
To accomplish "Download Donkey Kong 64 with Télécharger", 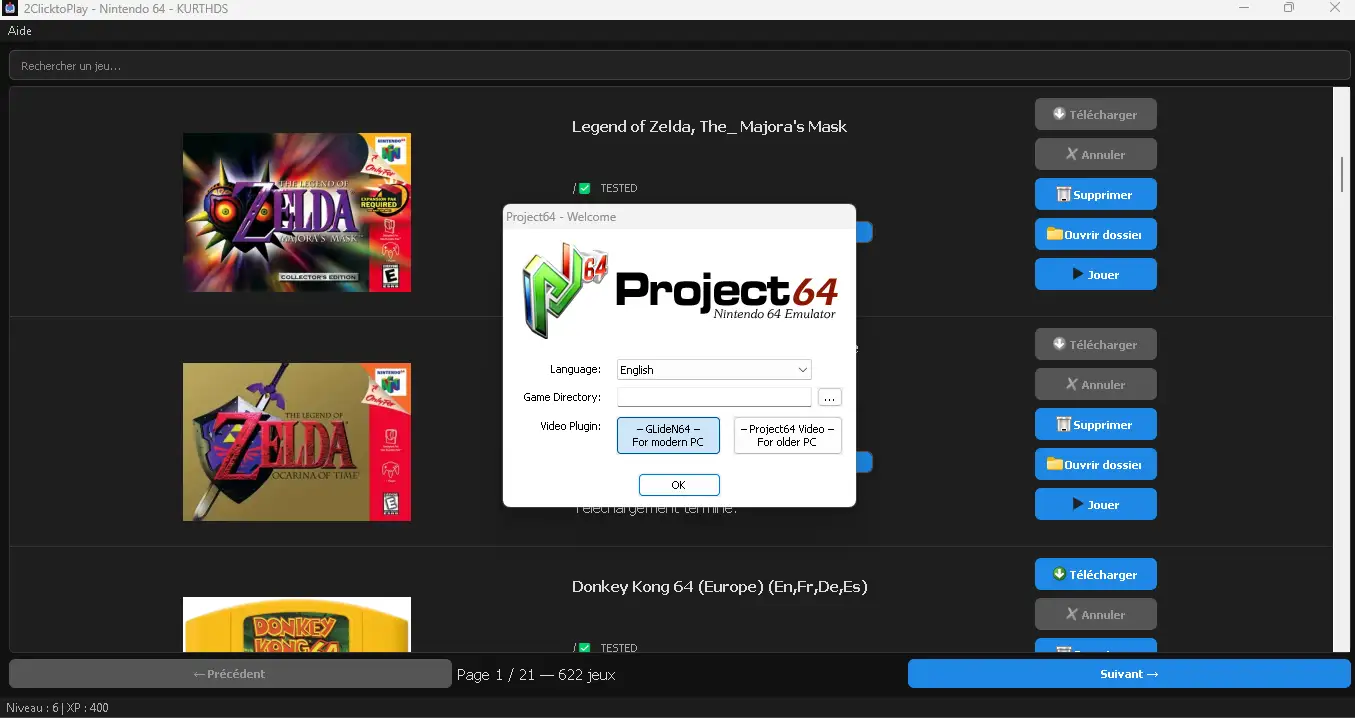I will [1095, 574].
